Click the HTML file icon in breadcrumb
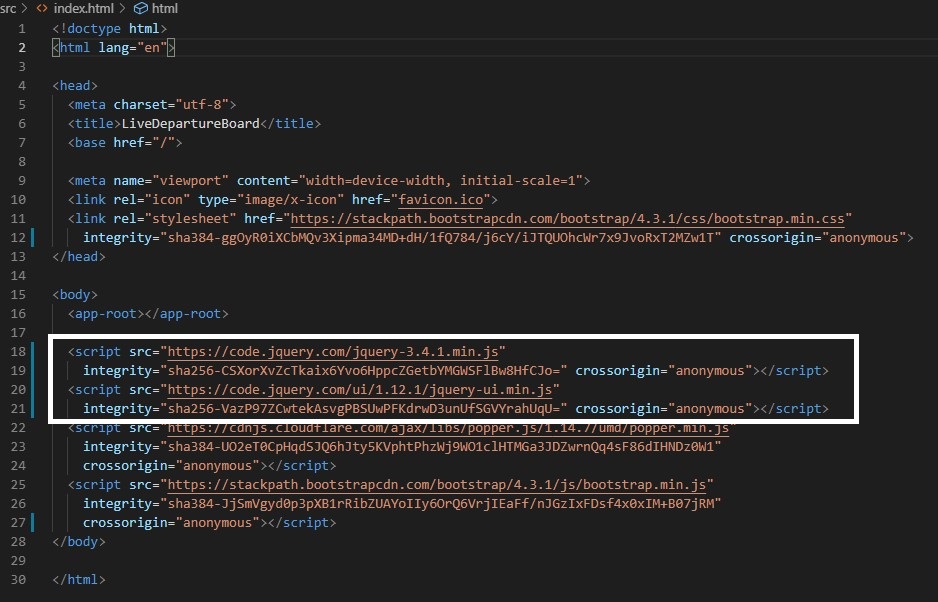This screenshot has width=938, height=602. tap(41, 8)
